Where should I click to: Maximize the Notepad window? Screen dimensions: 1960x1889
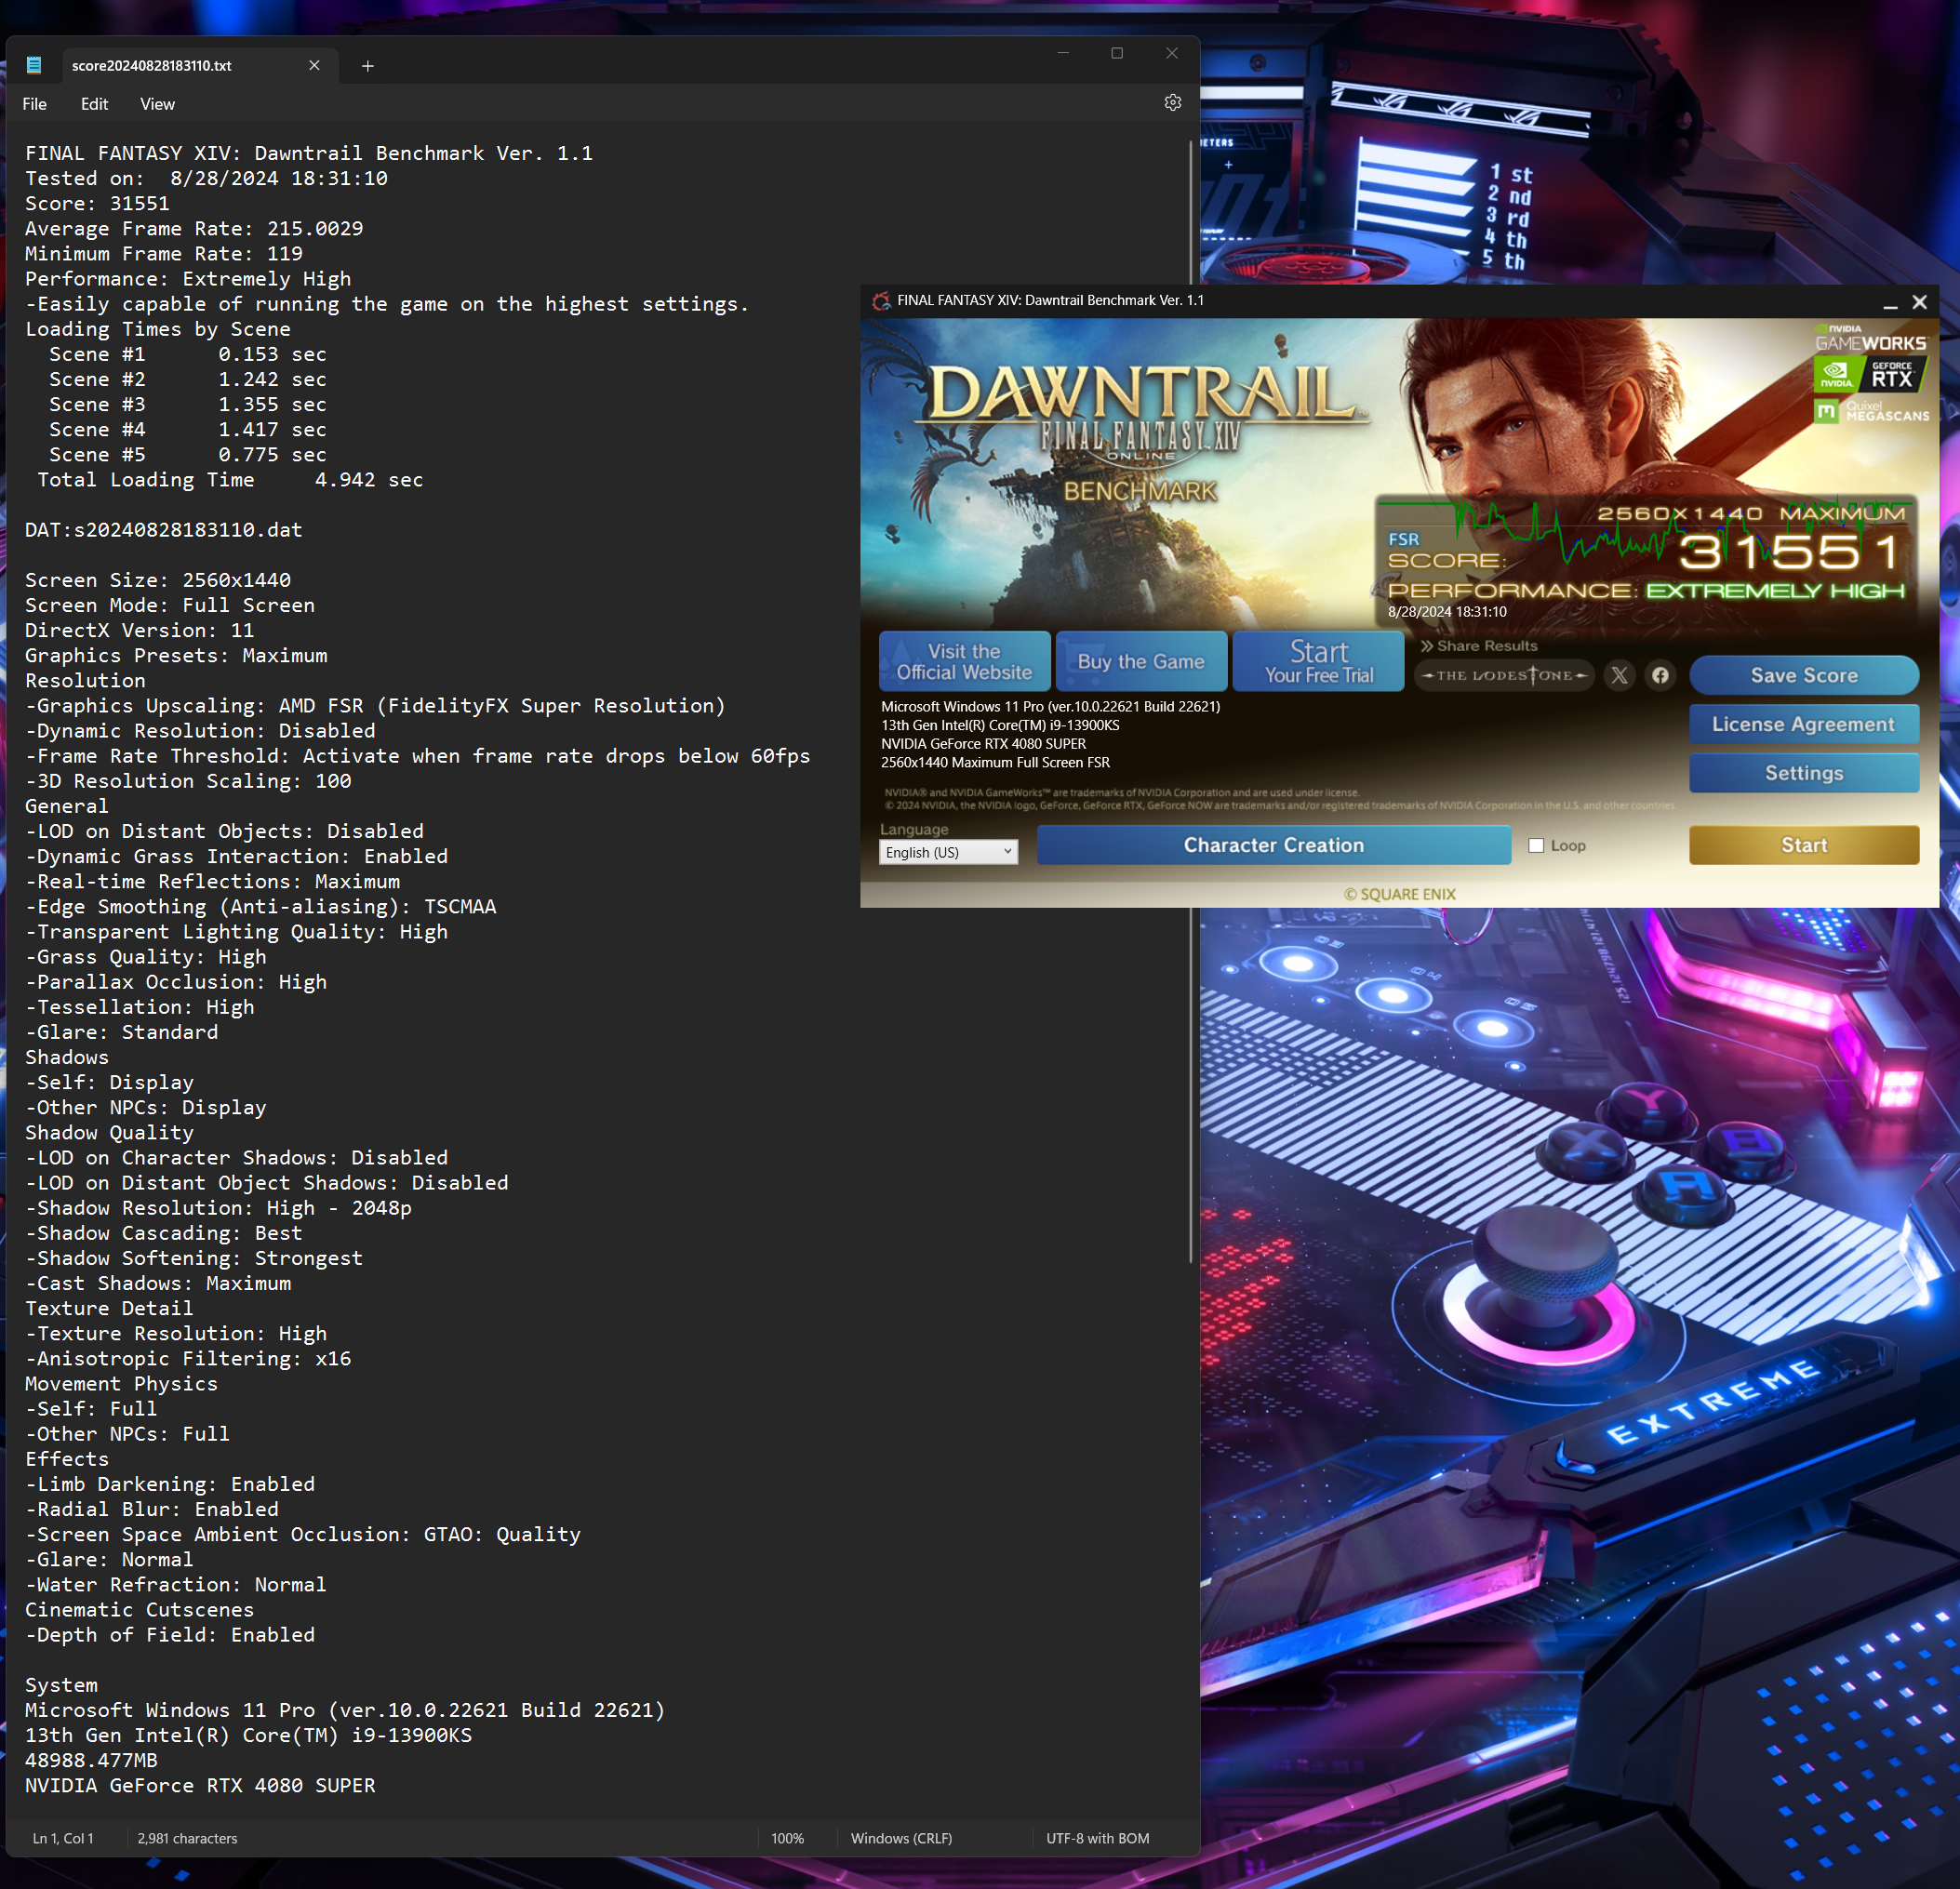point(1117,53)
